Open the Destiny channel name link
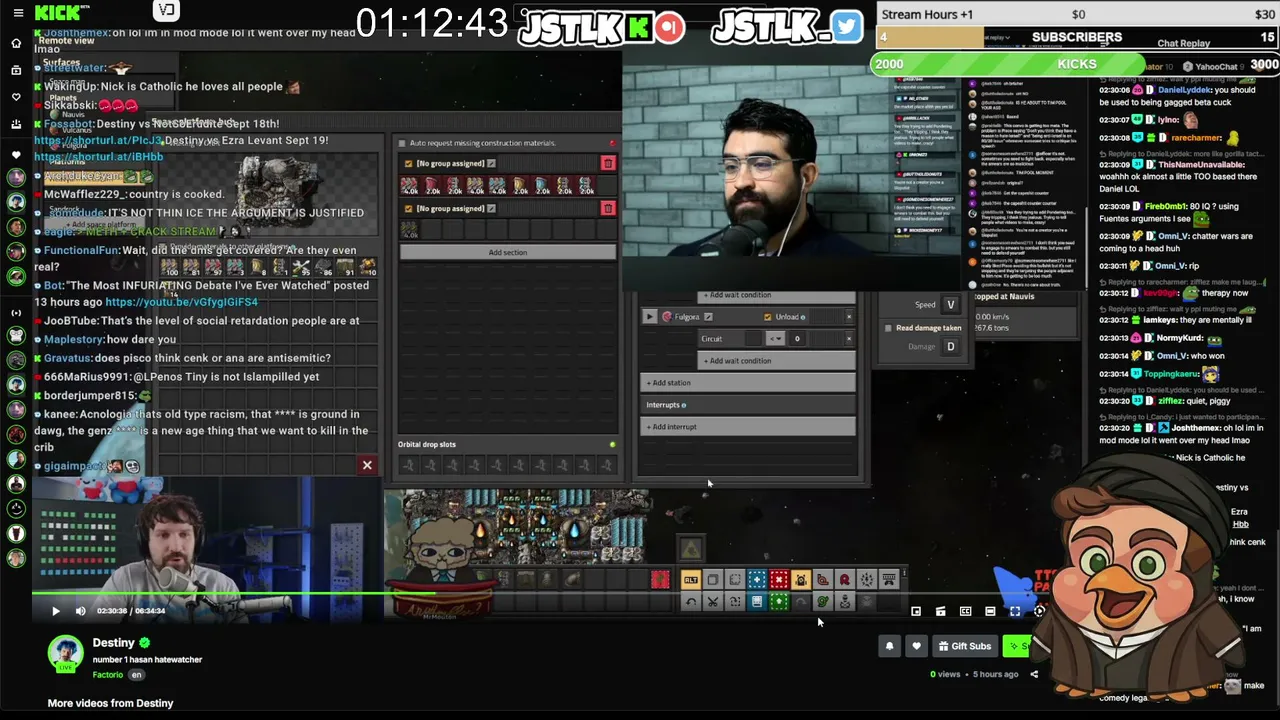The height and width of the screenshot is (720, 1280). [x=113, y=643]
